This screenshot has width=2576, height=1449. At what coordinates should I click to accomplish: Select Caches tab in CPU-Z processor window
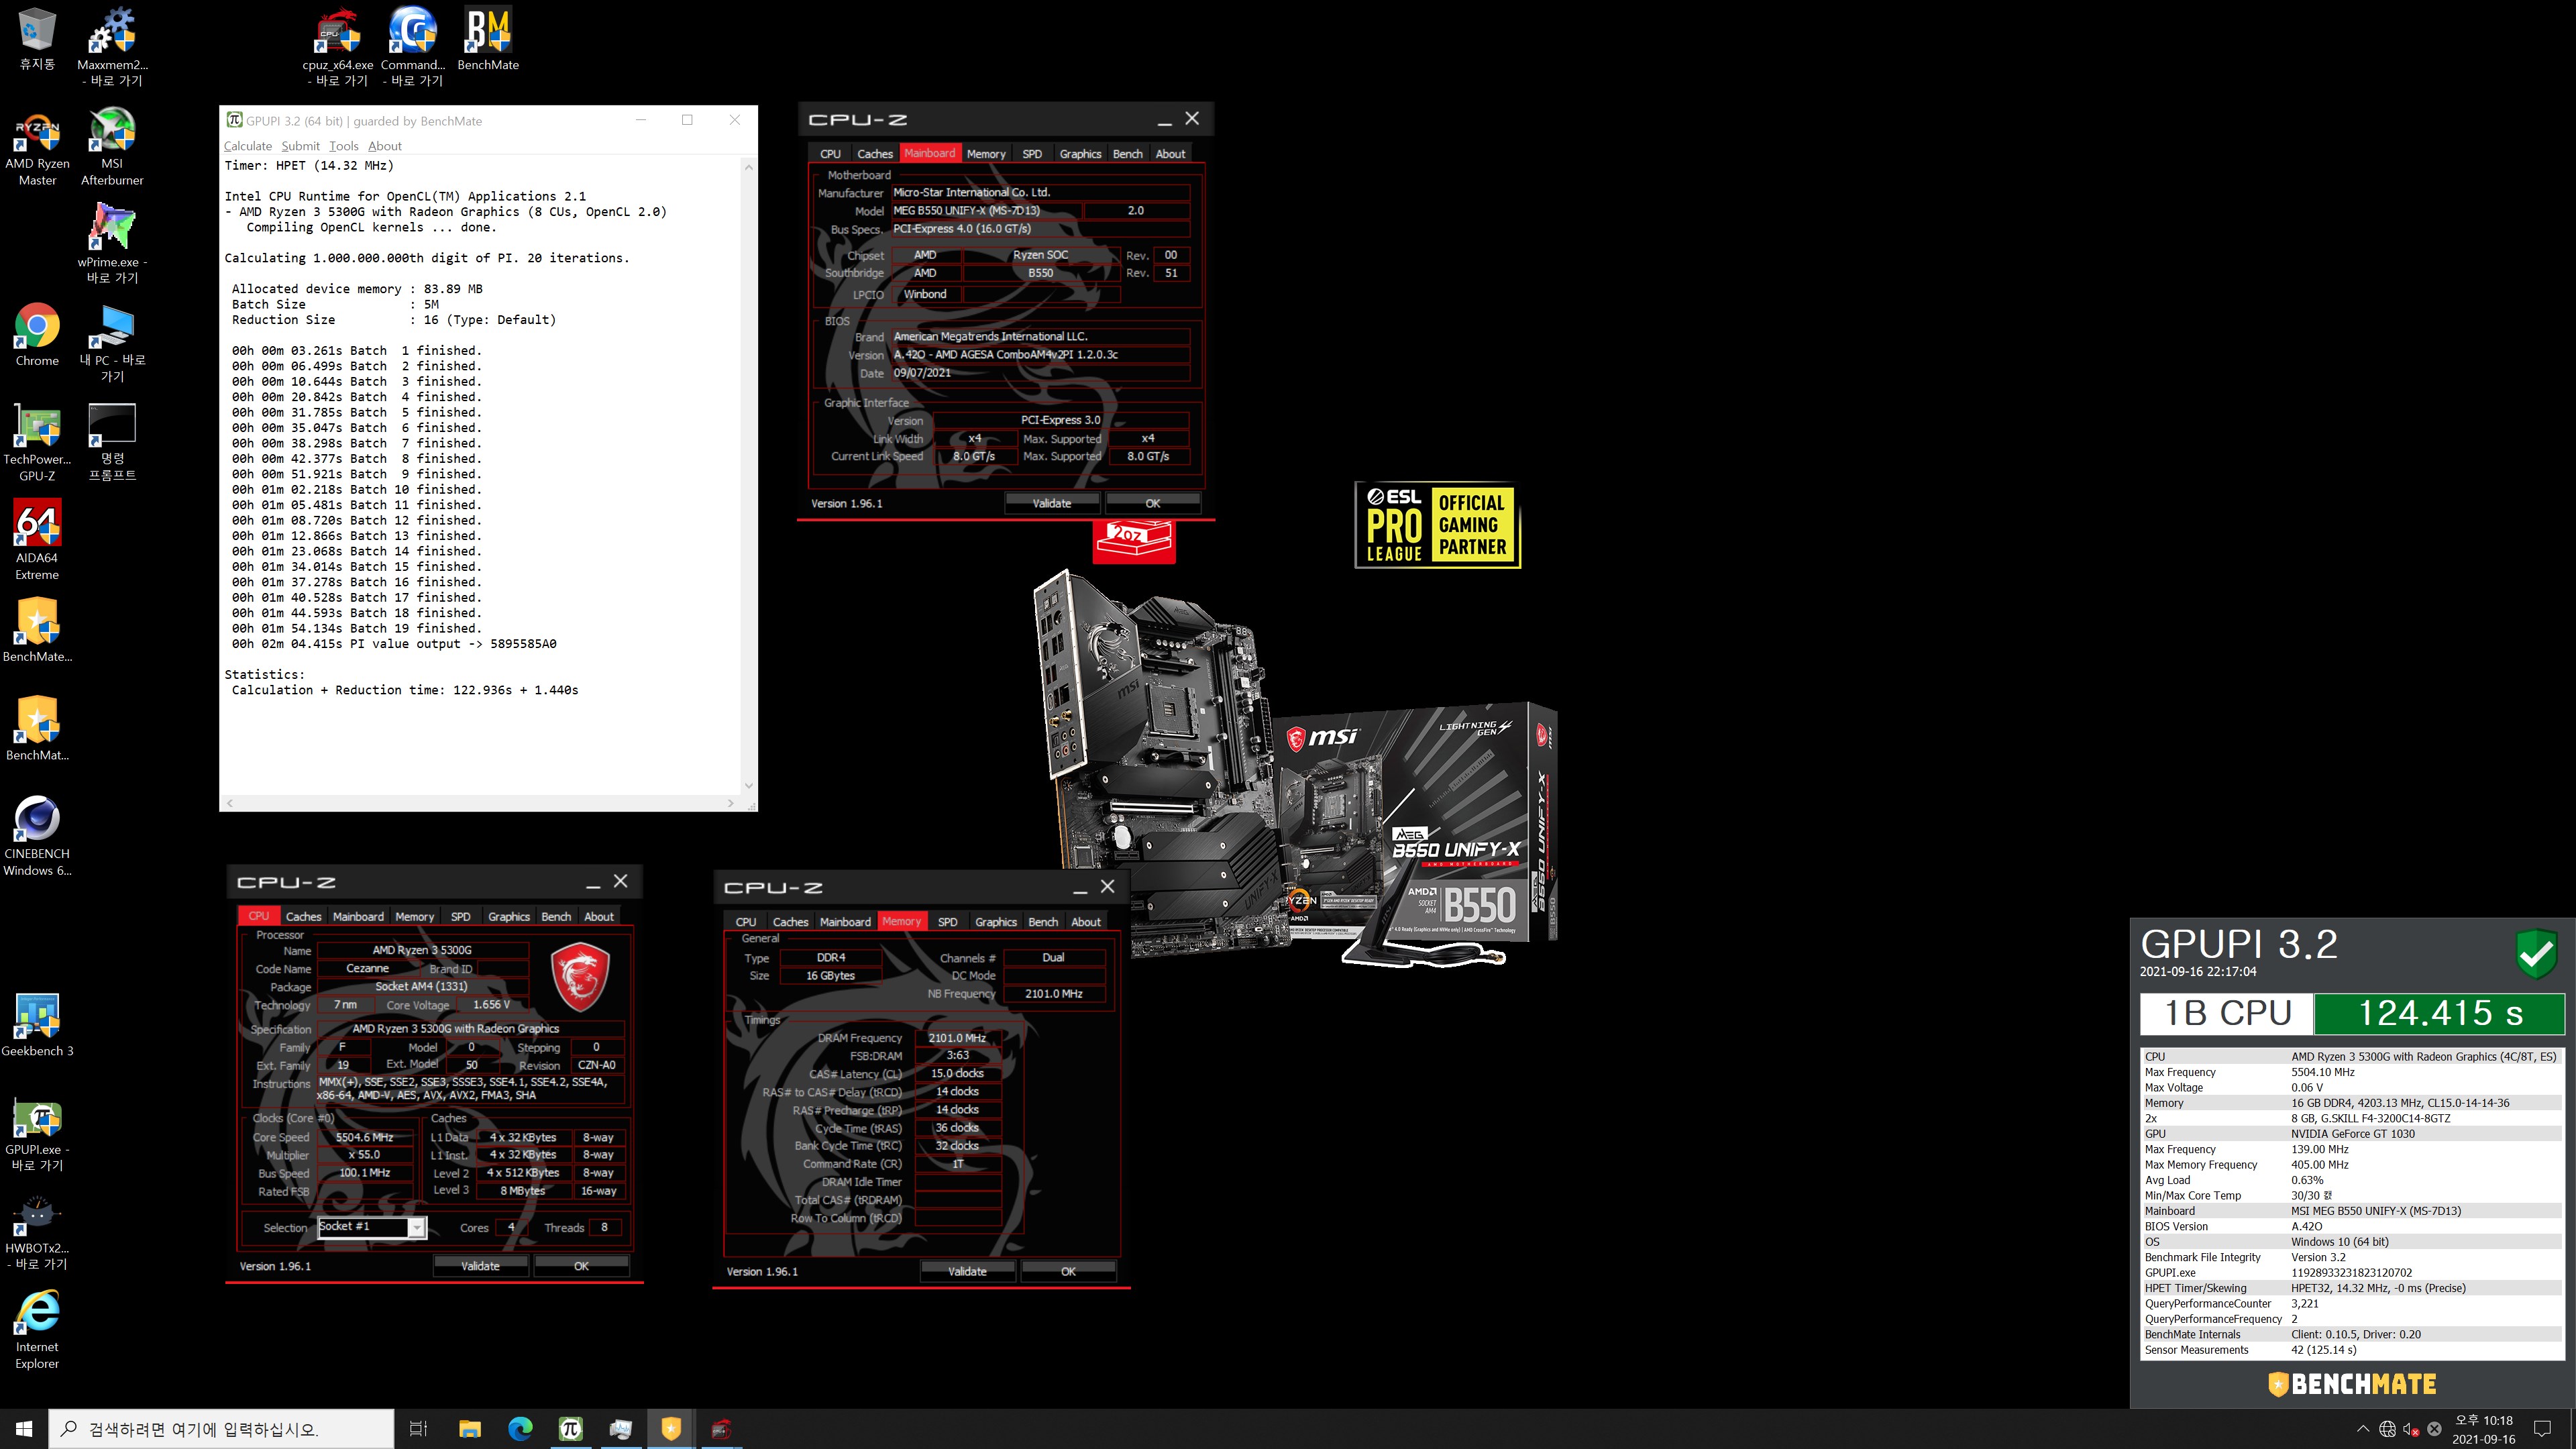coord(304,917)
